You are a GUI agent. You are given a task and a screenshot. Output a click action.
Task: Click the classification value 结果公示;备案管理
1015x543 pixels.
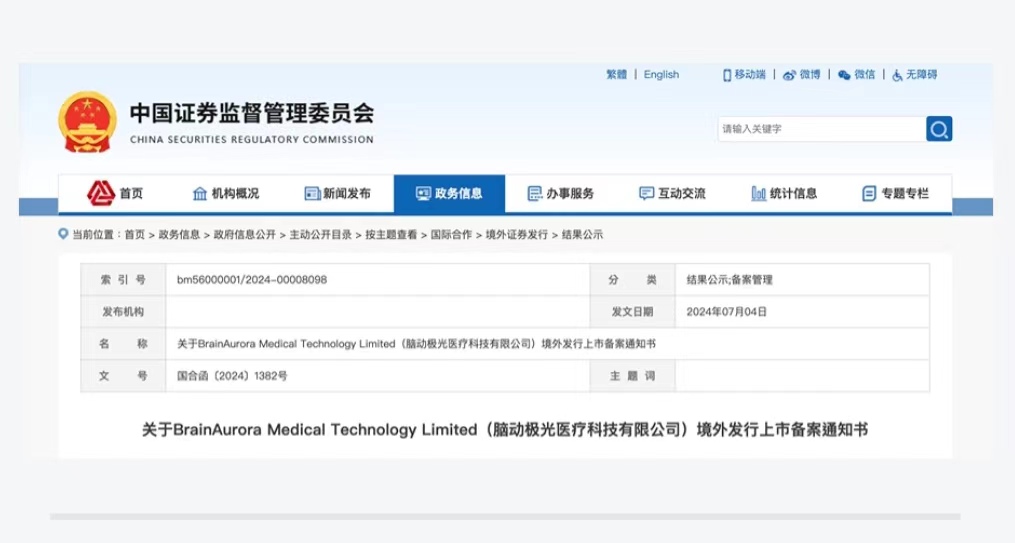tap(730, 280)
